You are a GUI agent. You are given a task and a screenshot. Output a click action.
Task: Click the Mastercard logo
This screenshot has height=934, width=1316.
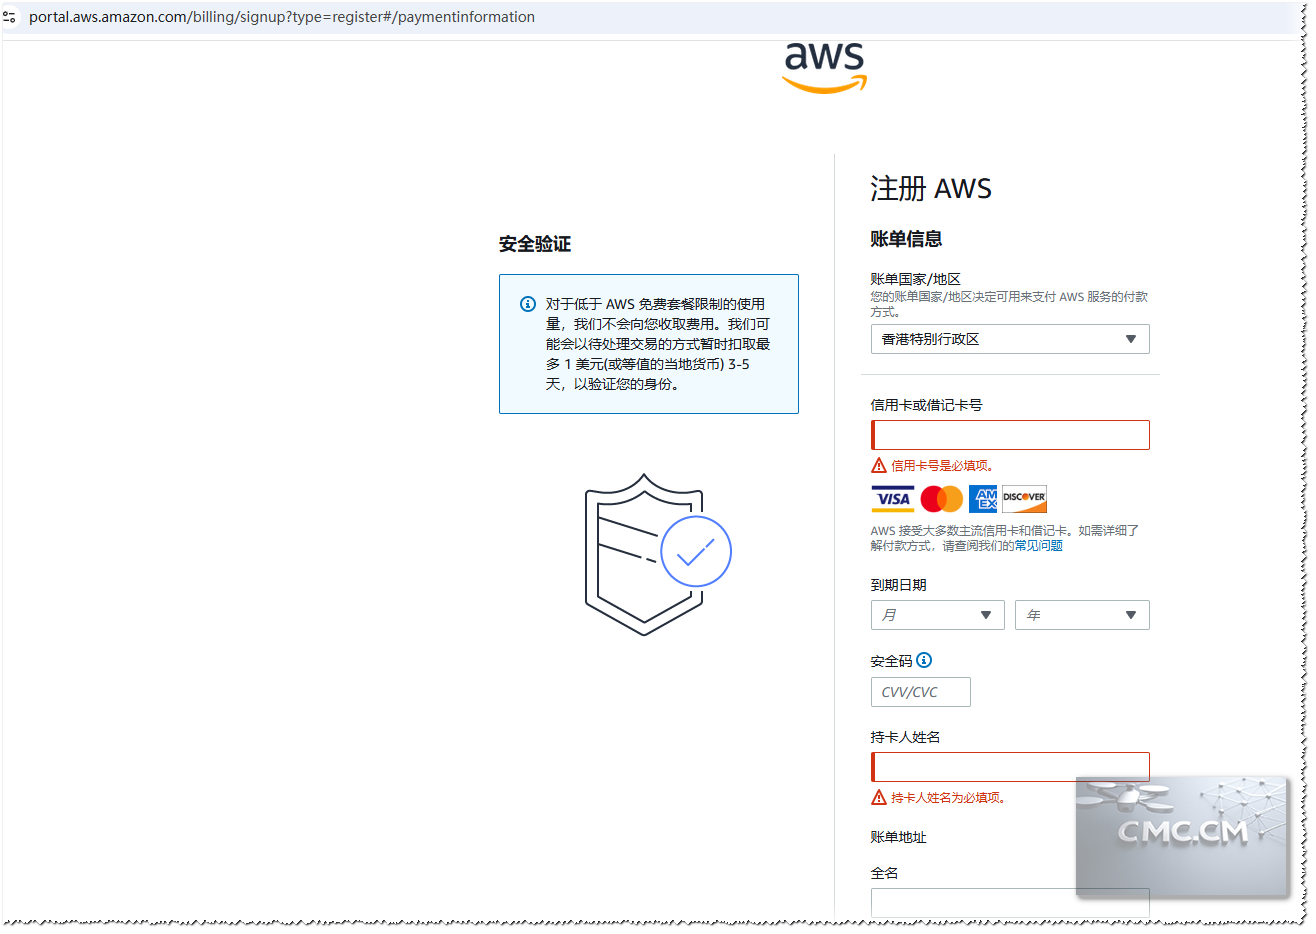click(941, 499)
